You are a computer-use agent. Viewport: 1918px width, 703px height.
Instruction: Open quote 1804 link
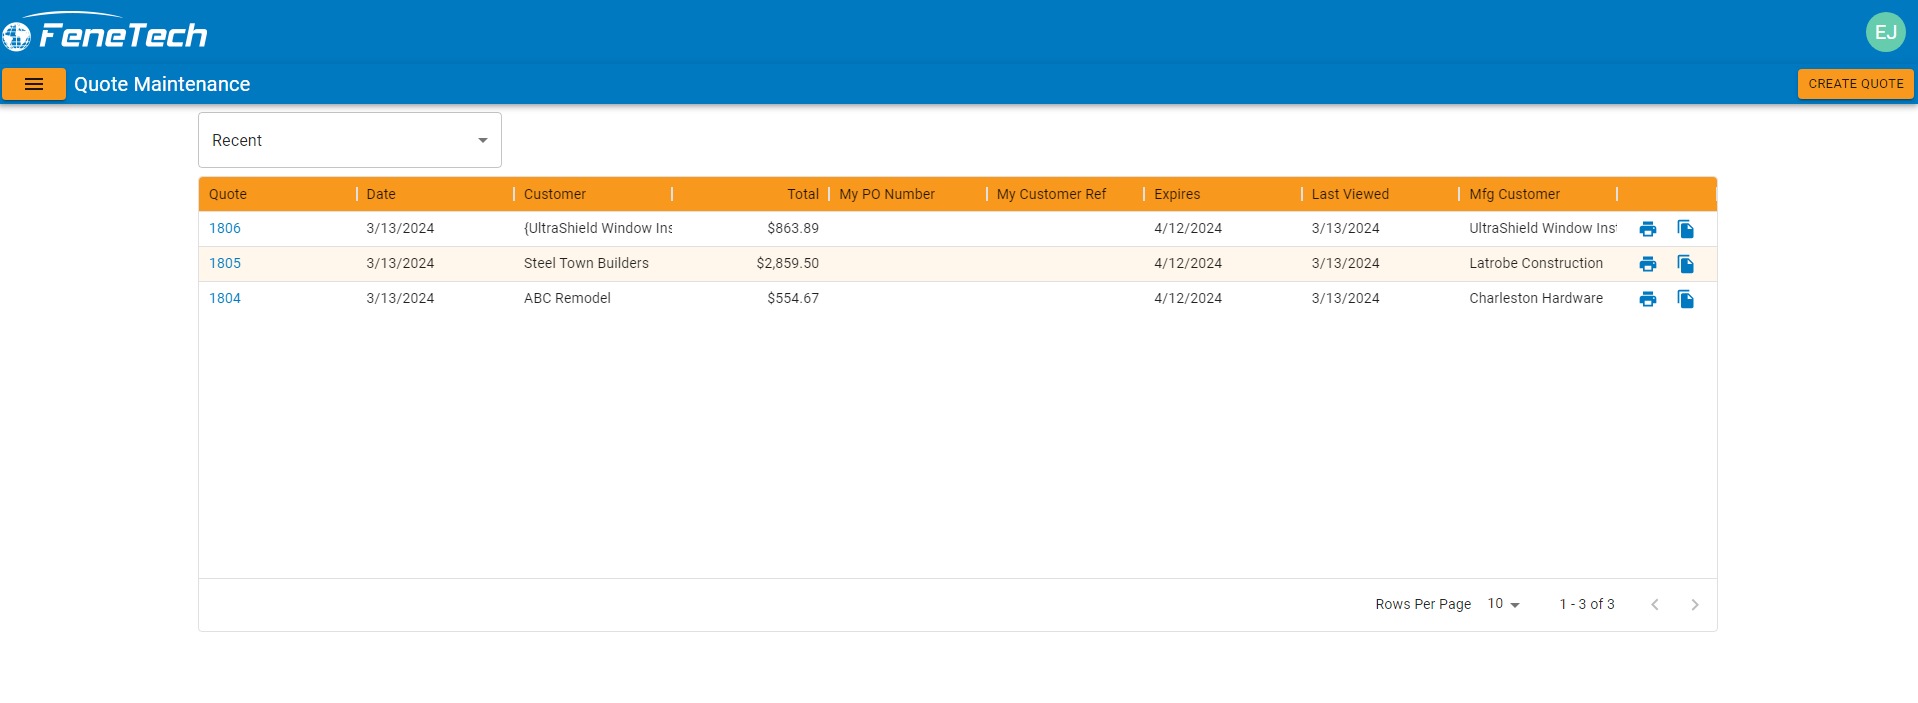225,298
